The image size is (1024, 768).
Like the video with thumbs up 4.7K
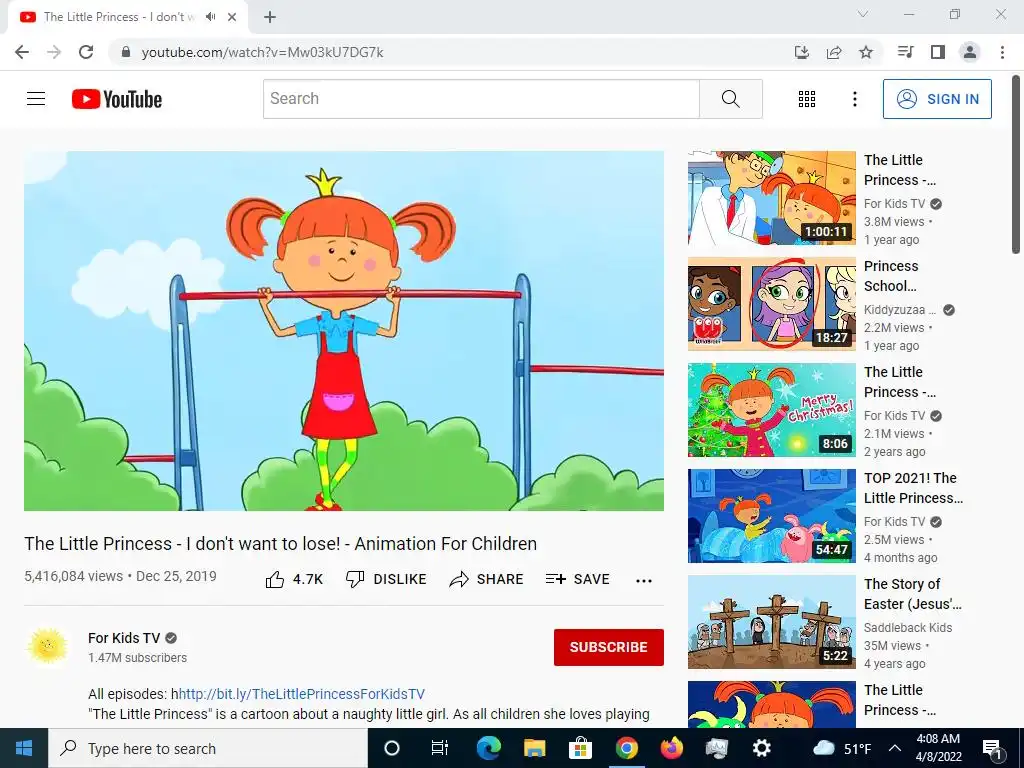(x=294, y=579)
